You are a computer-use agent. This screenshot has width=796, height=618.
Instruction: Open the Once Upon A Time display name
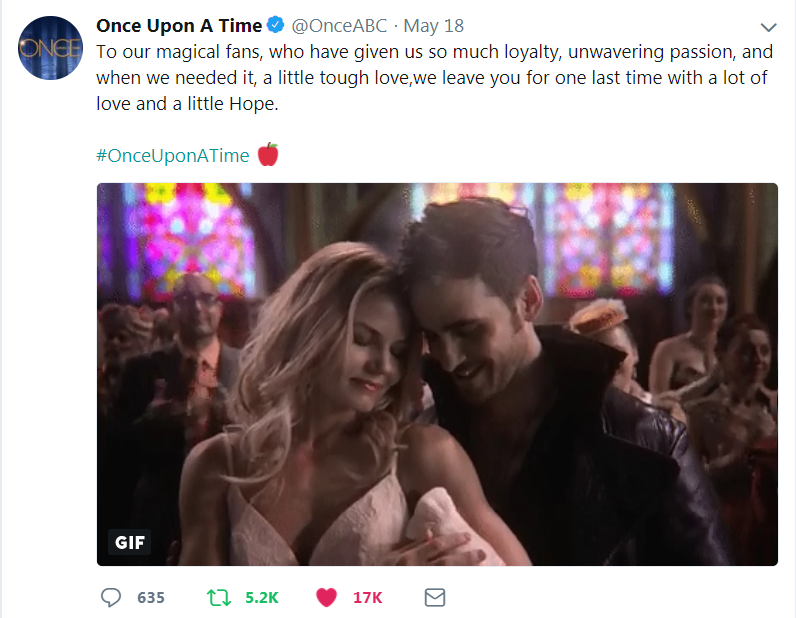pyautogui.click(x=178, y=26)
